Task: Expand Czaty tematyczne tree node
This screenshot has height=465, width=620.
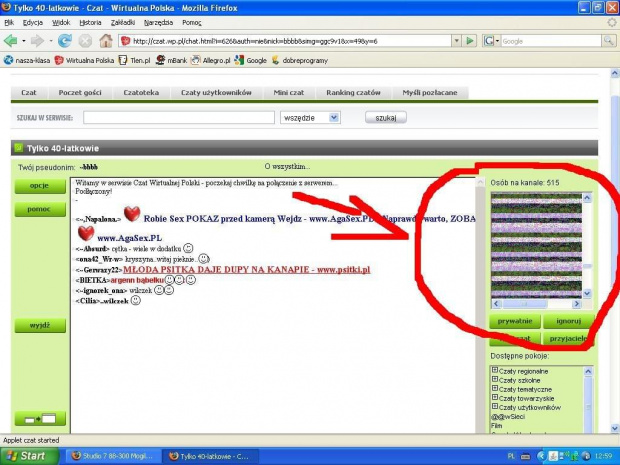Action: tap(495, 389)
